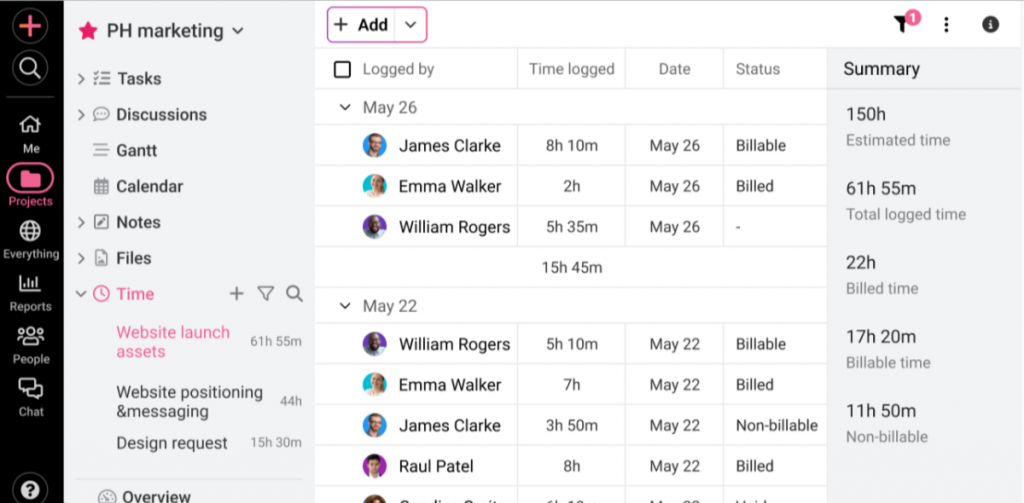Click the info icon at top right
1024x503 pixels.
pos(991,25)
